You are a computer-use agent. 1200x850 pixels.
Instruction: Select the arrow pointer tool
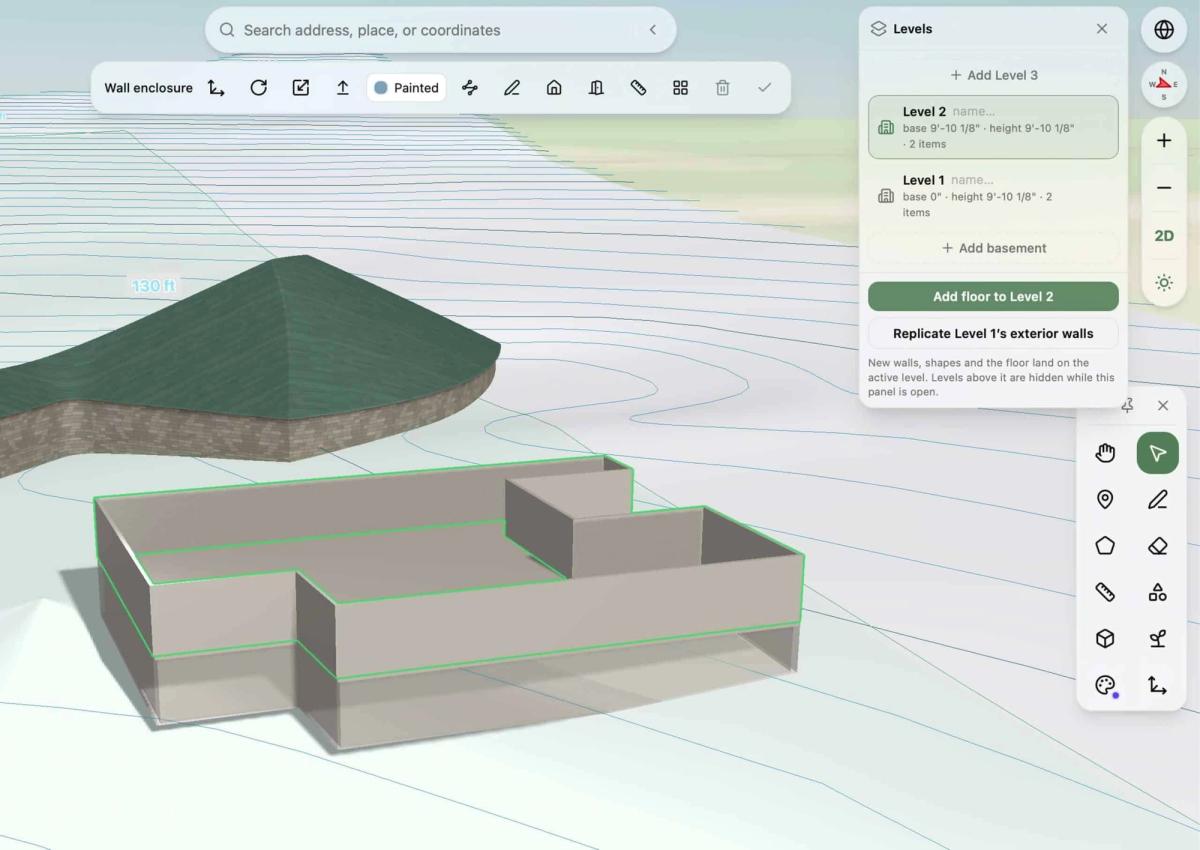click(x=1158, y=453)
